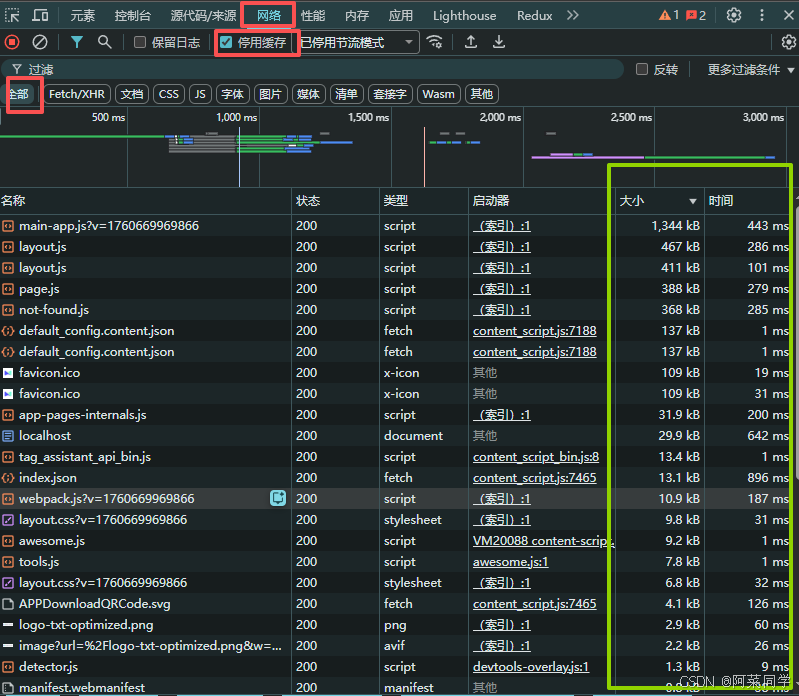The width and height of the screenshot is (799, 696).
Task: Switch to 元素 tab
Action: point(83,16)
